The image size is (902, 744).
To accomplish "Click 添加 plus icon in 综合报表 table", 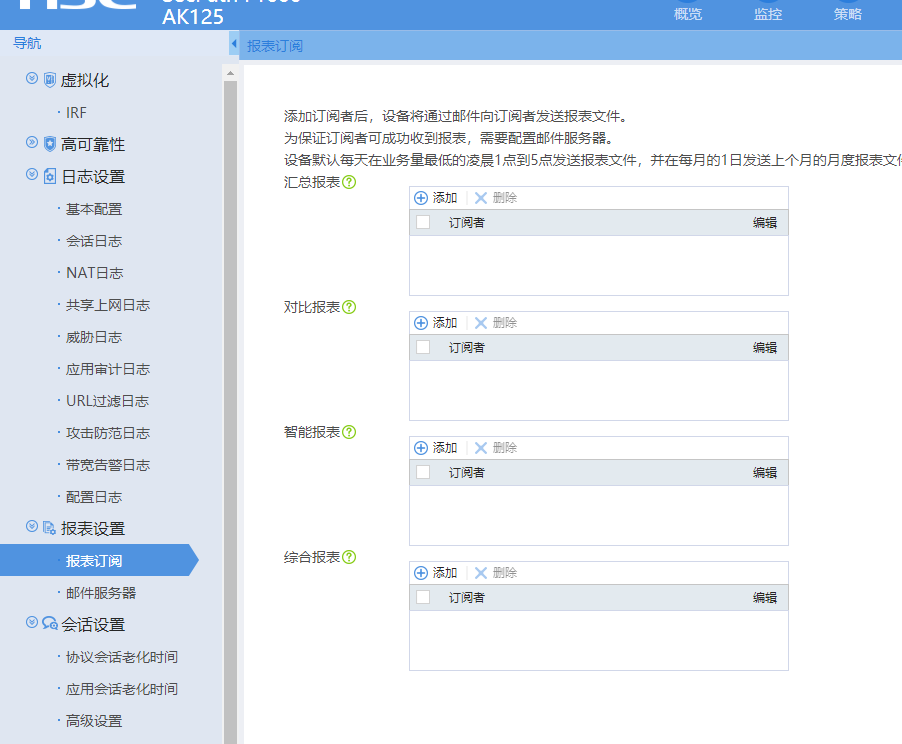I will 421,573.
